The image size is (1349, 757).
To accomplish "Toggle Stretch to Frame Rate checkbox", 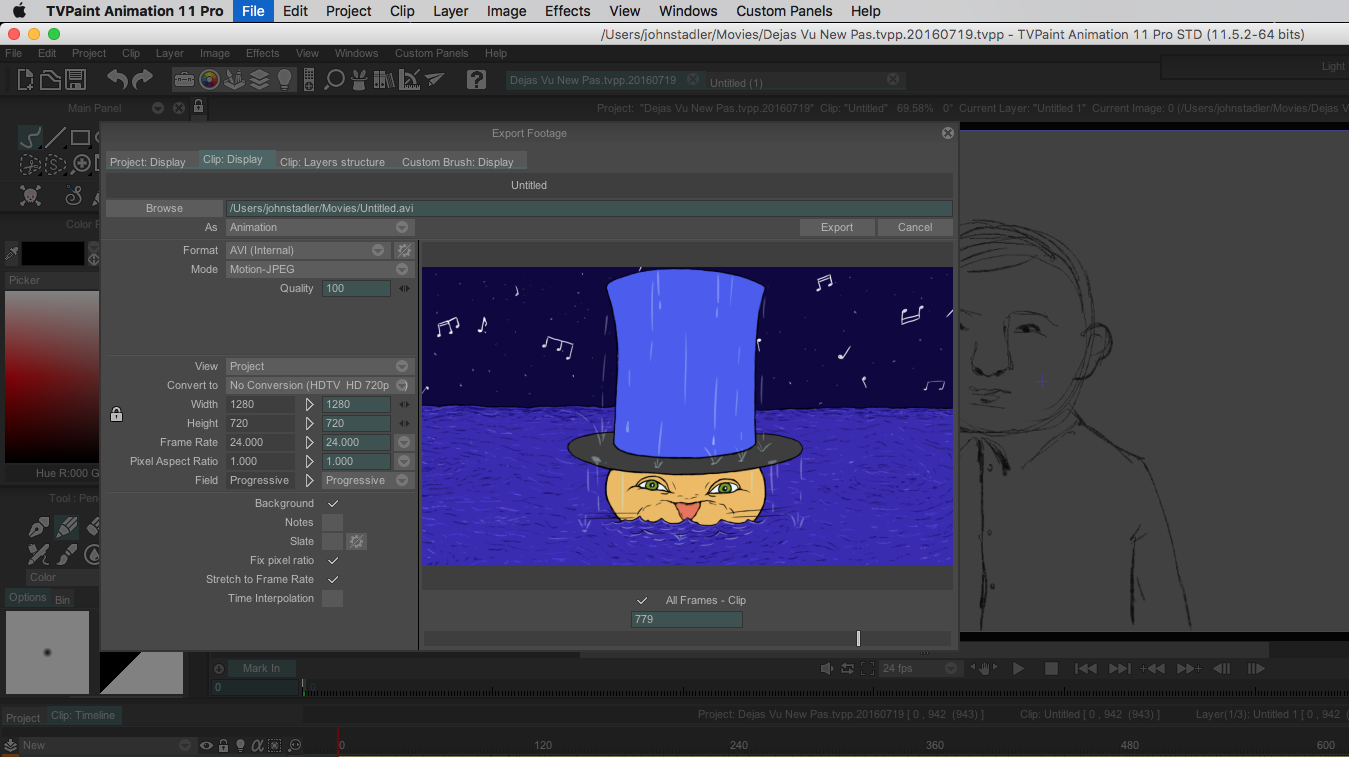I will 333,579.
